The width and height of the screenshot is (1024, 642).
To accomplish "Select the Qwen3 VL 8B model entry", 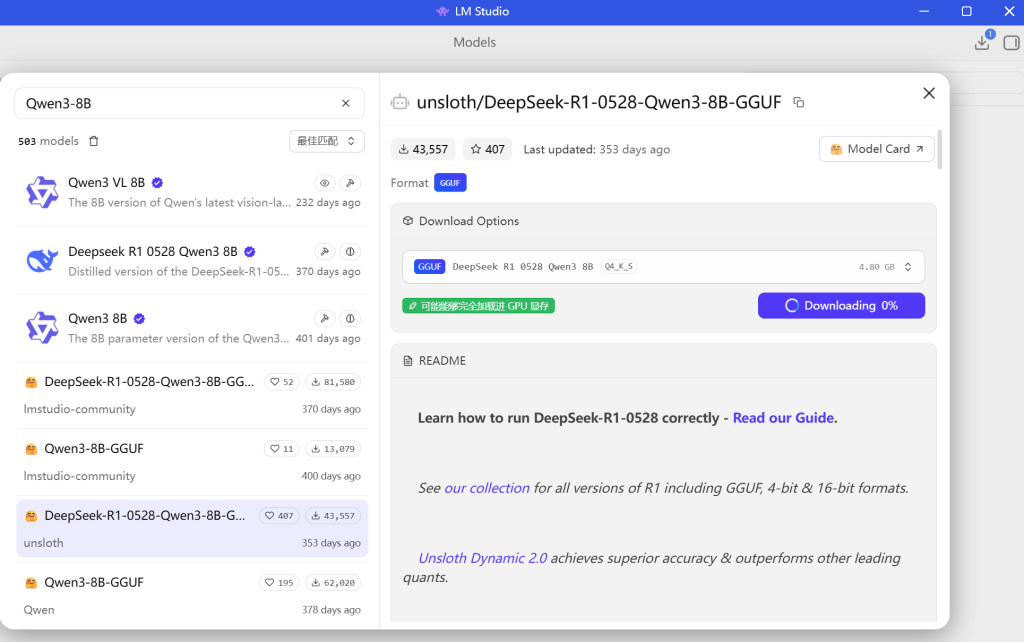I will 192,193.
